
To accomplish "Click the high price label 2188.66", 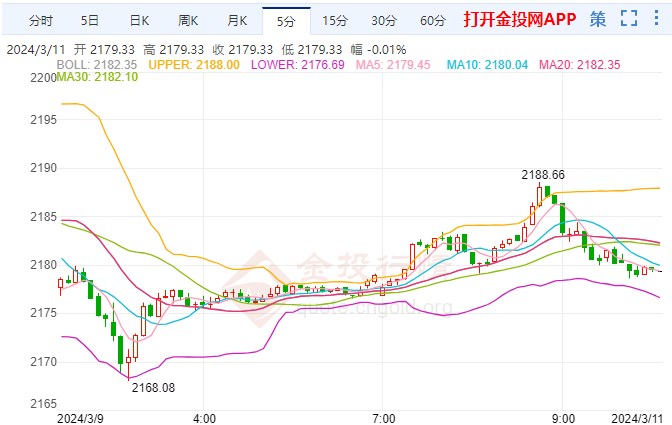I will click(x=543, y=175).
